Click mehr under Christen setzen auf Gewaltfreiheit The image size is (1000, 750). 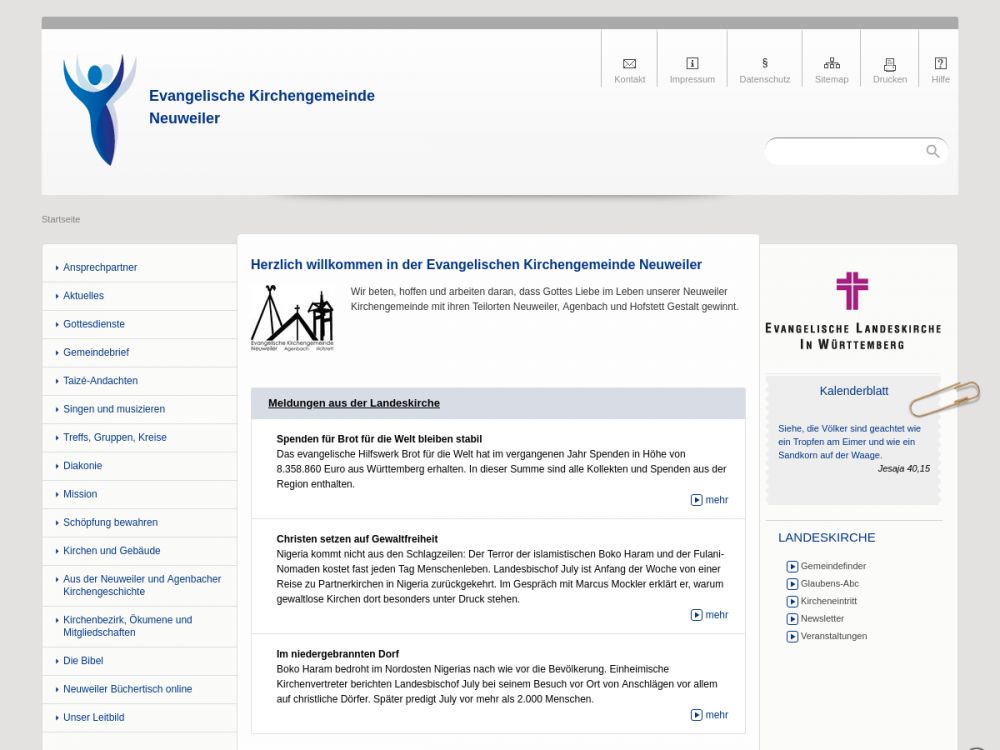click(710, 615)
